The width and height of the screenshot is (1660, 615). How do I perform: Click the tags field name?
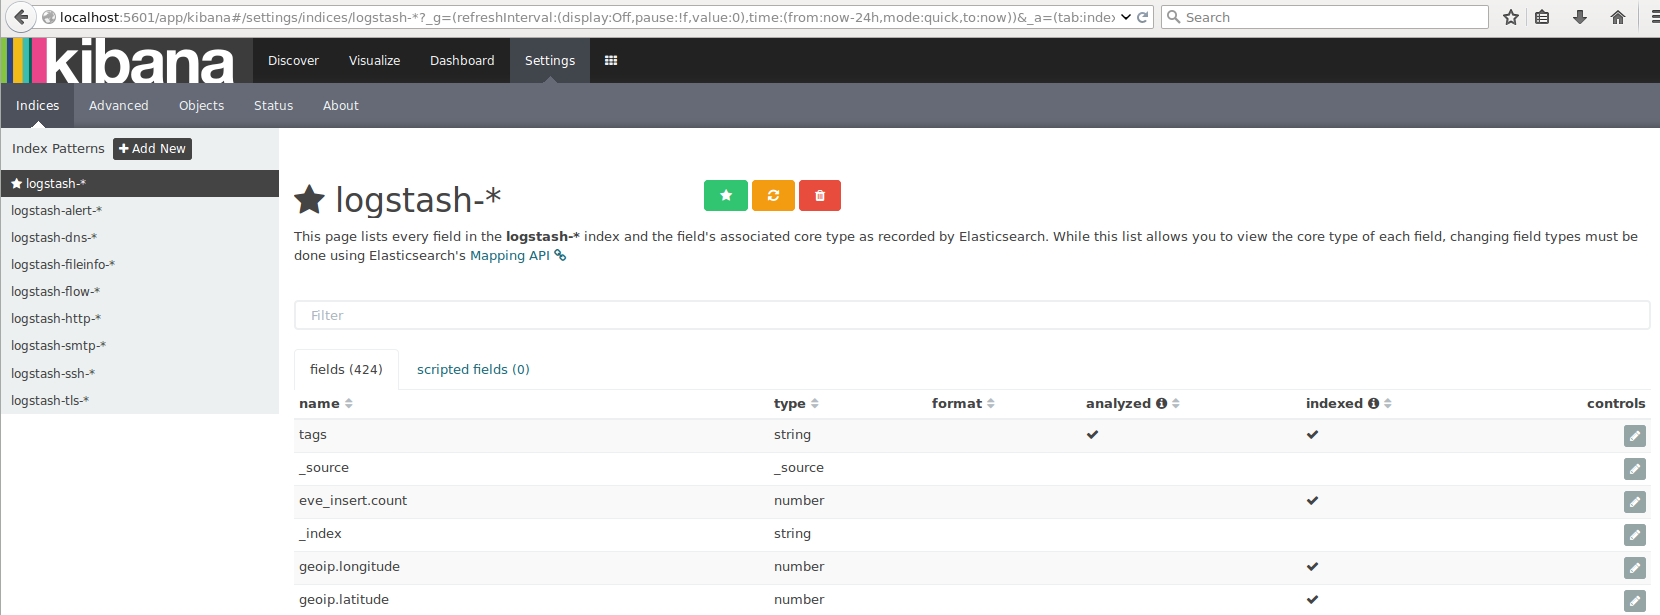(313, 435)
